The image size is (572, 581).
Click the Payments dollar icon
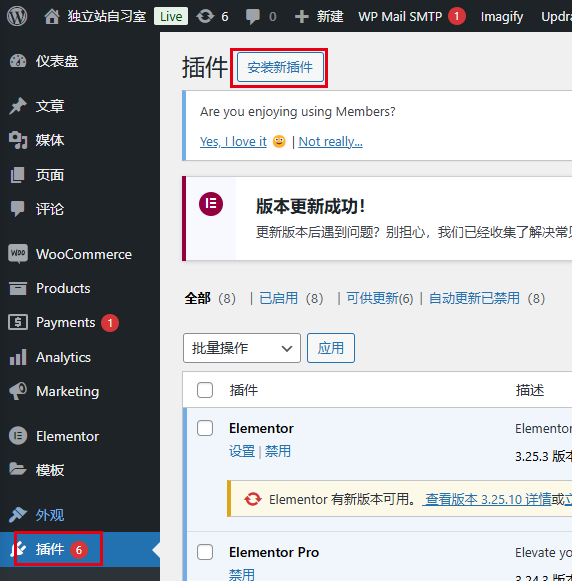coord(18,322)
